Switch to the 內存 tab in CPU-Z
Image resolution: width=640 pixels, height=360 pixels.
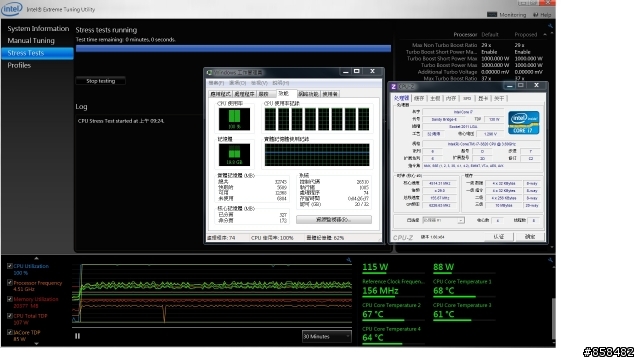tap(451, 99)
